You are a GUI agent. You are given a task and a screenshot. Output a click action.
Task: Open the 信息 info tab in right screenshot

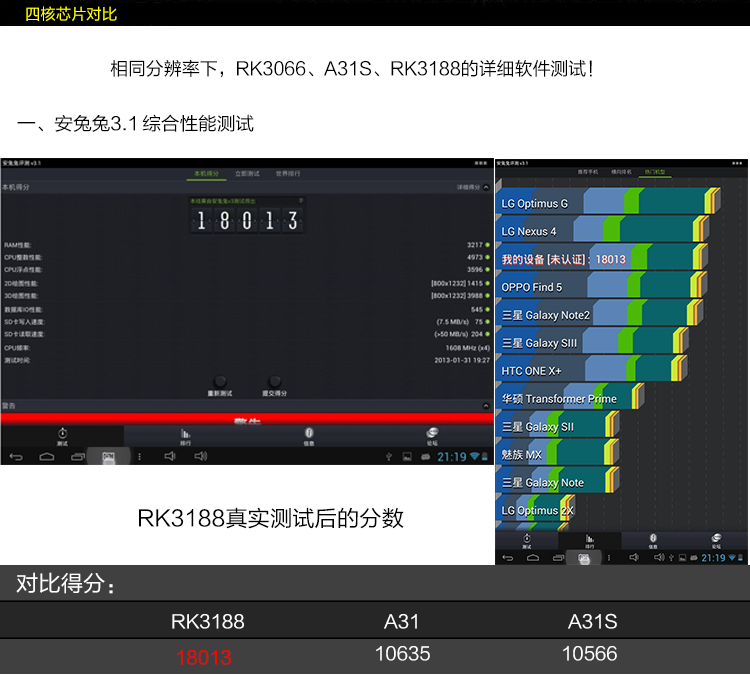pos(653,541)
